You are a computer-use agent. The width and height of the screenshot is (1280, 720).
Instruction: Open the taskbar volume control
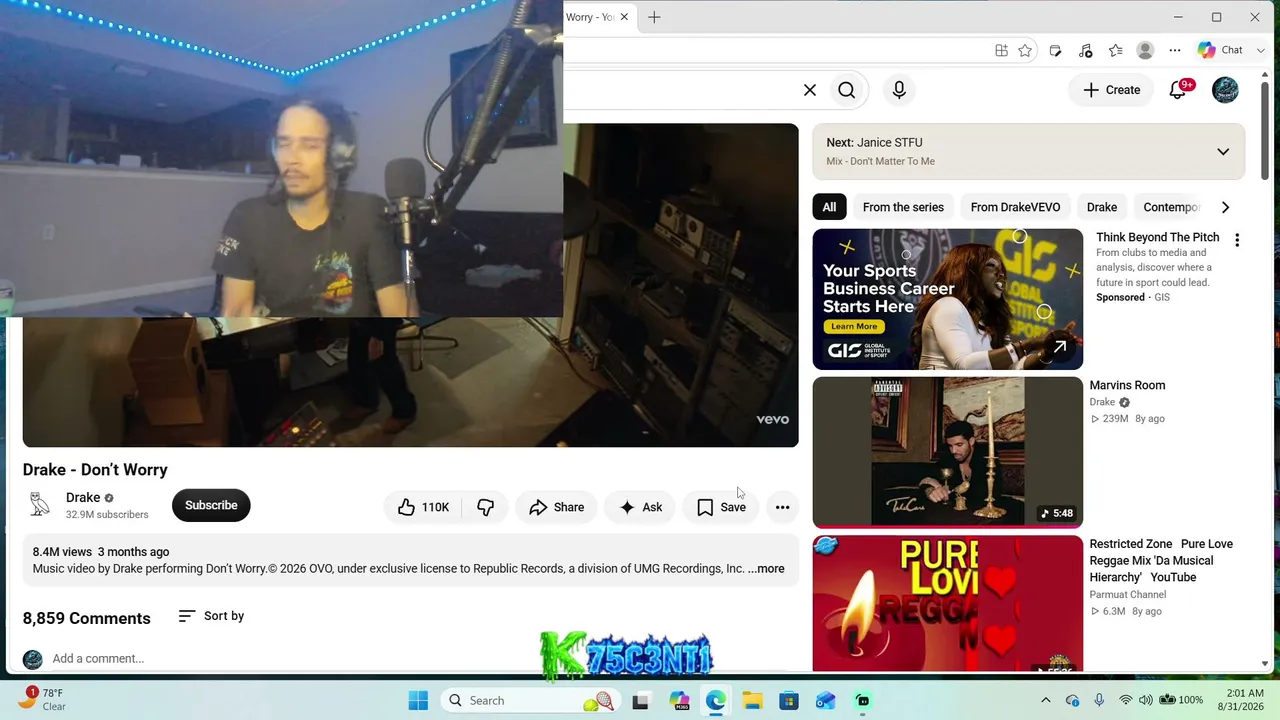[x=1146, y=700]
